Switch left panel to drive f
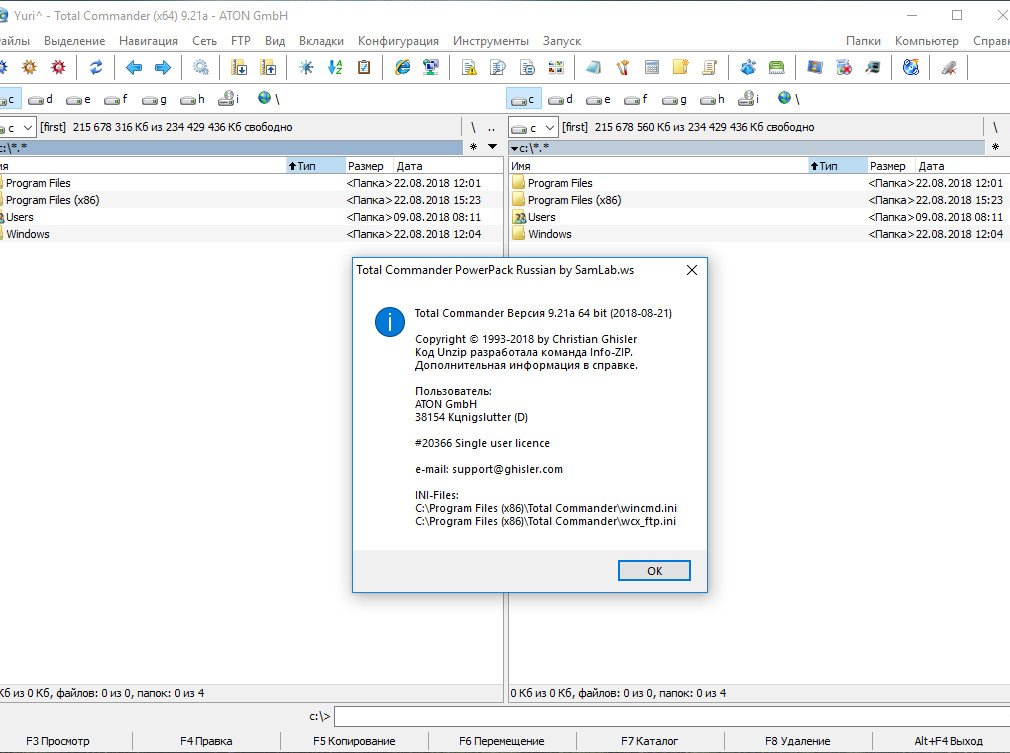The width and height of the screenshot is (1010, 753). click(116, 99)
